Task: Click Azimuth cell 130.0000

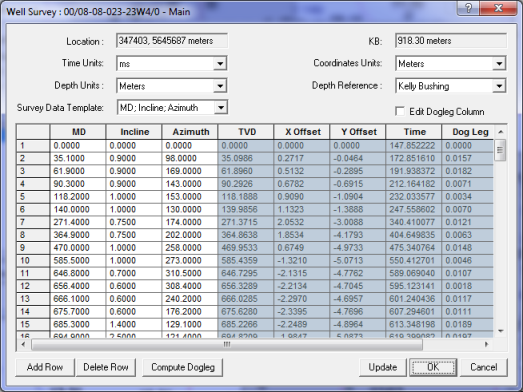Action: point(190,210)
